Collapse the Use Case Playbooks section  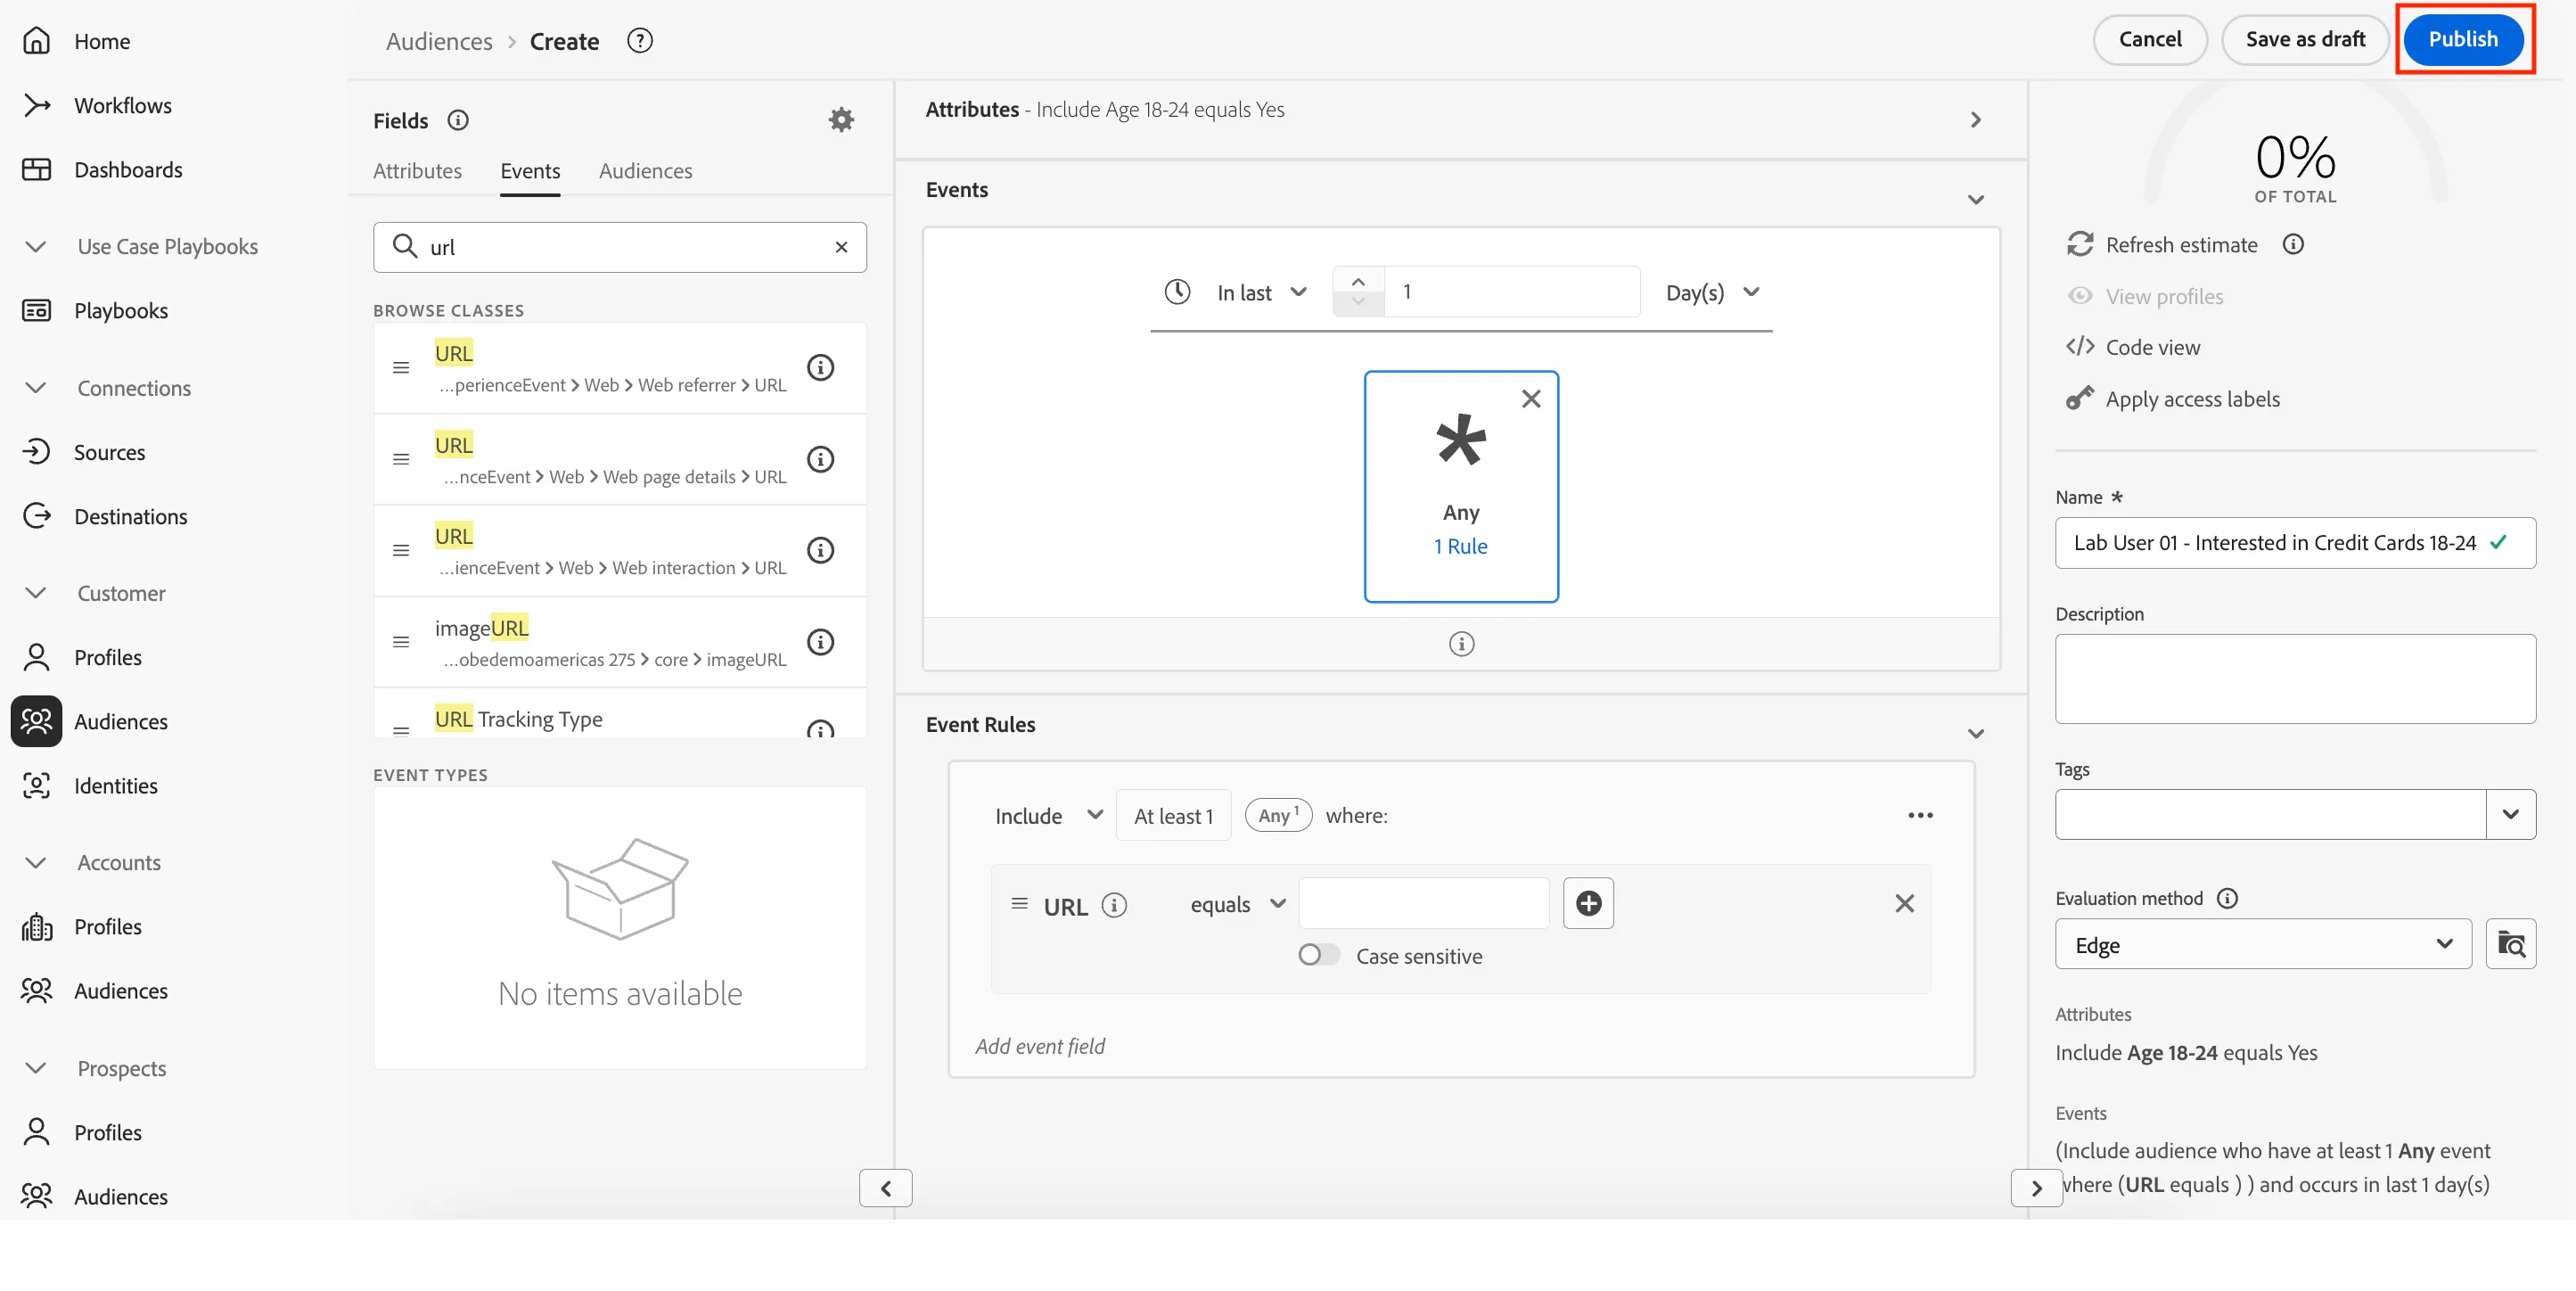36,246
